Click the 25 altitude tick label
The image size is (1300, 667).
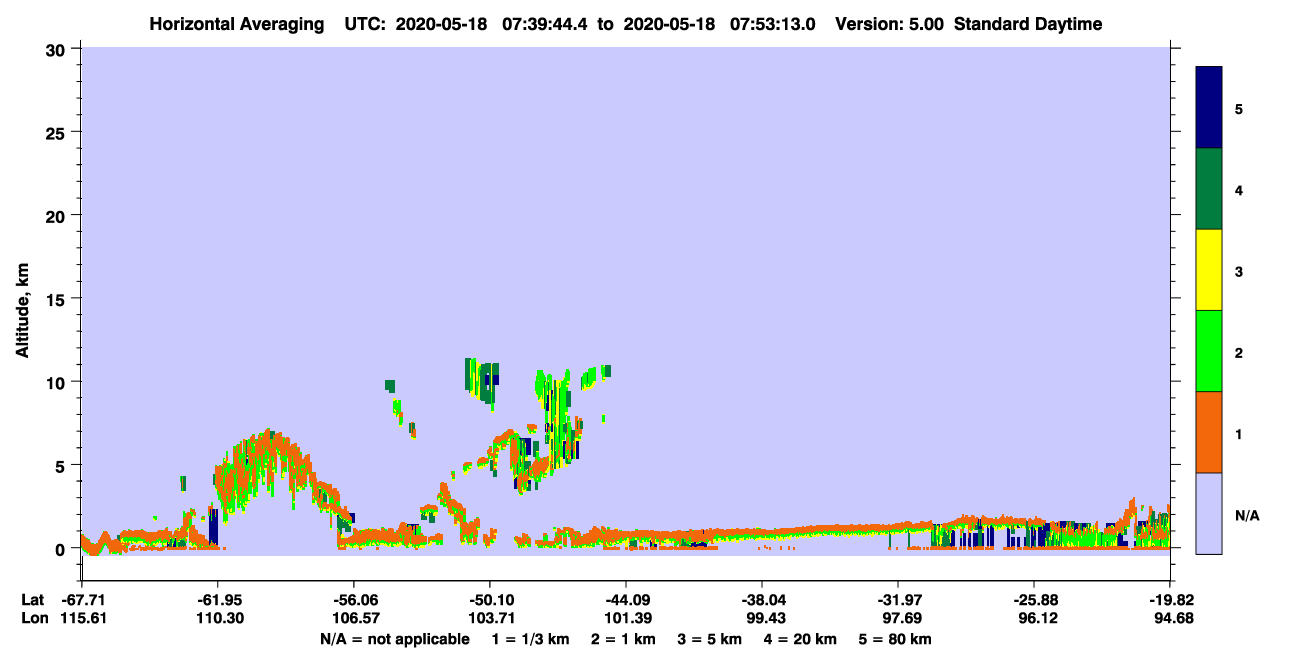pyautogui.click(x=58, y=132)
